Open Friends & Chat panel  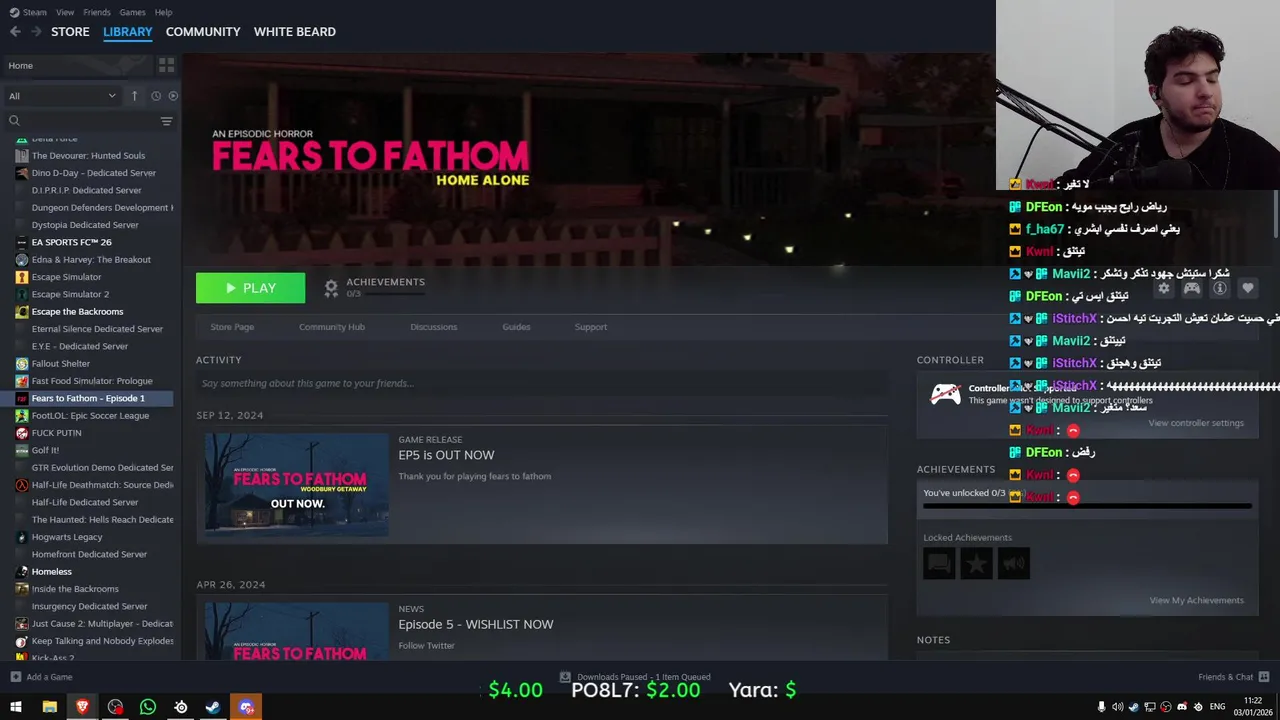(x=1234, y=677)
